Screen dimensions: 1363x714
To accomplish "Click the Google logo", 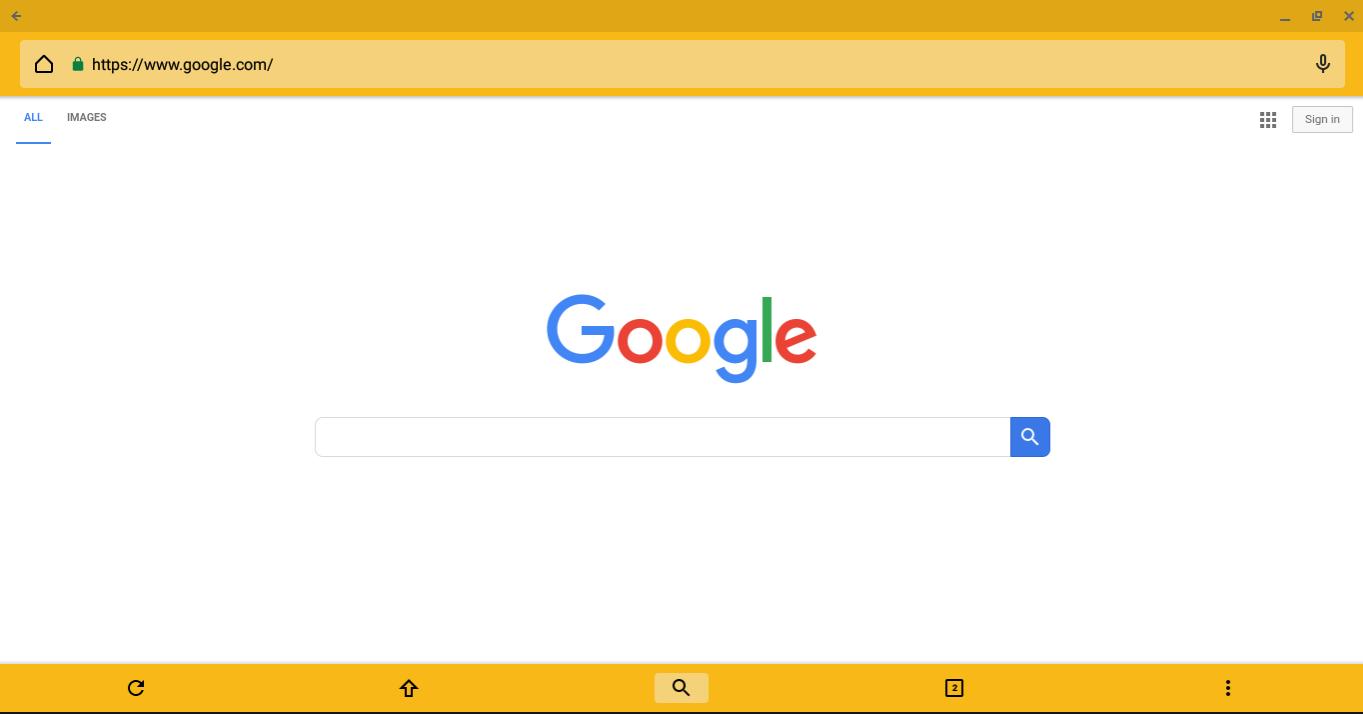I will tap(681, 338).
